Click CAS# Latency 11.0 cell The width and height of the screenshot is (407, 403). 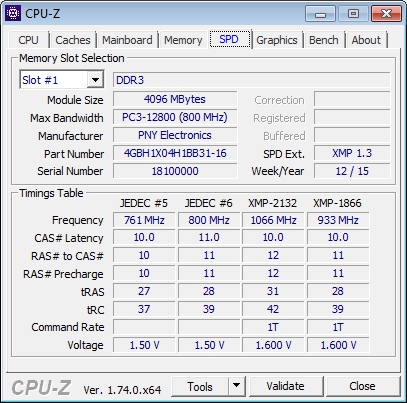(209, 238)
